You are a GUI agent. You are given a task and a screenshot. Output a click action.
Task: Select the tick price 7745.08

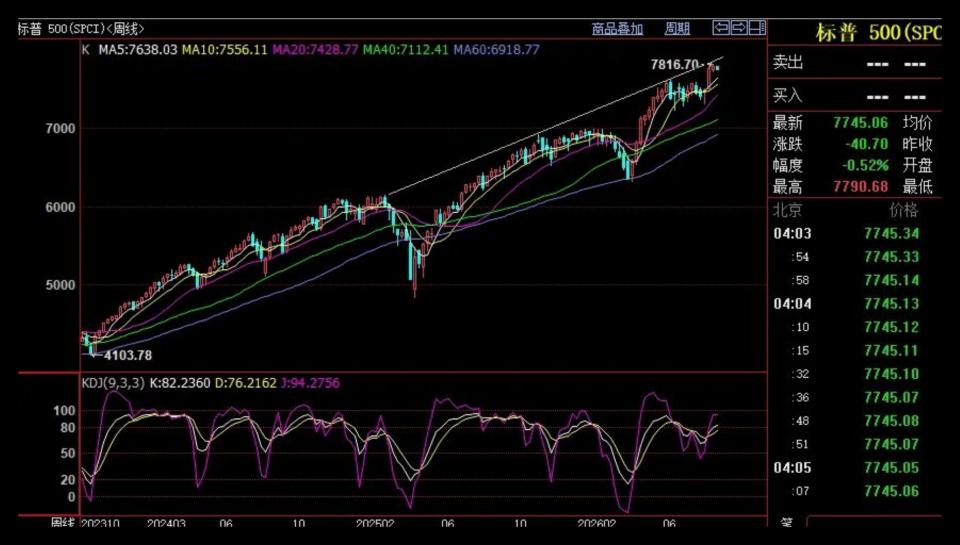click(x=891, y=421)
